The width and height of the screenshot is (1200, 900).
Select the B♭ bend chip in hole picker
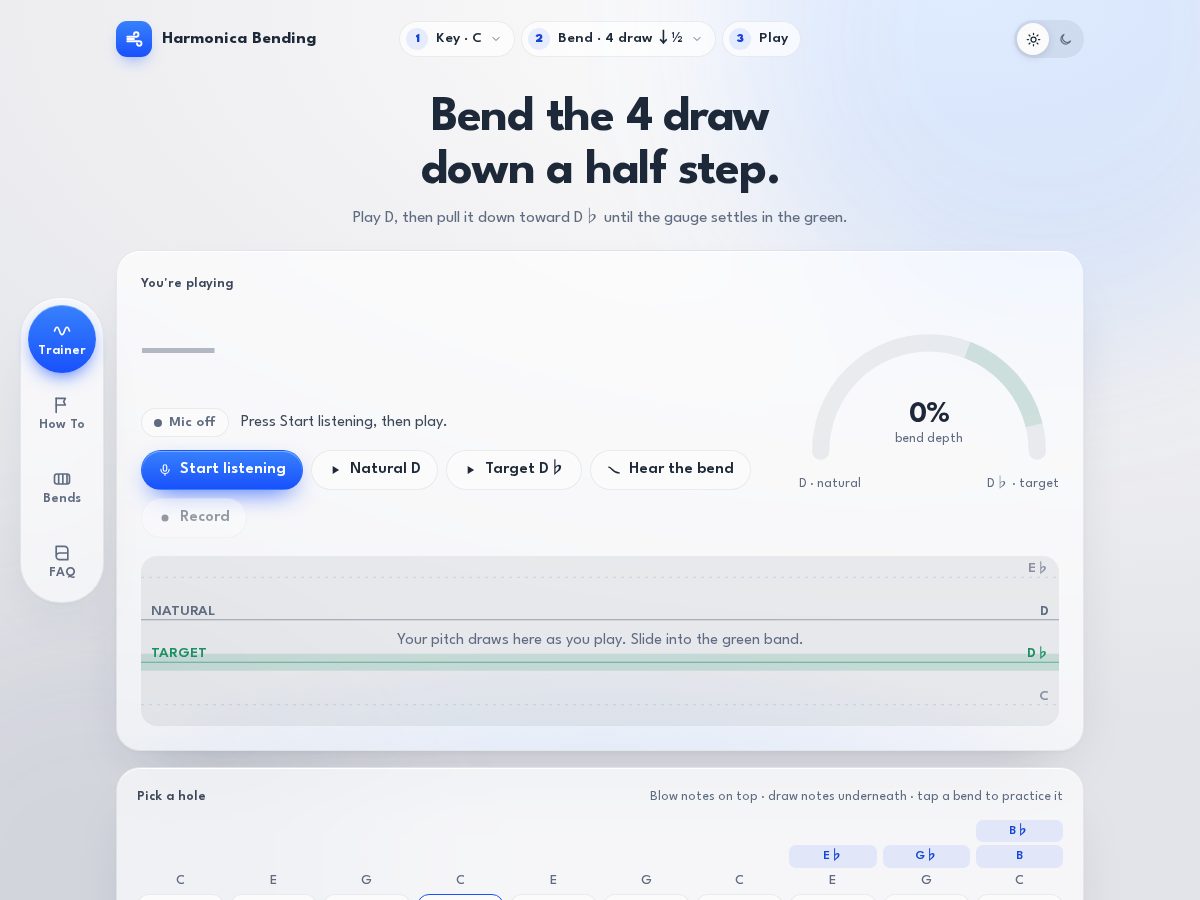1019,831
